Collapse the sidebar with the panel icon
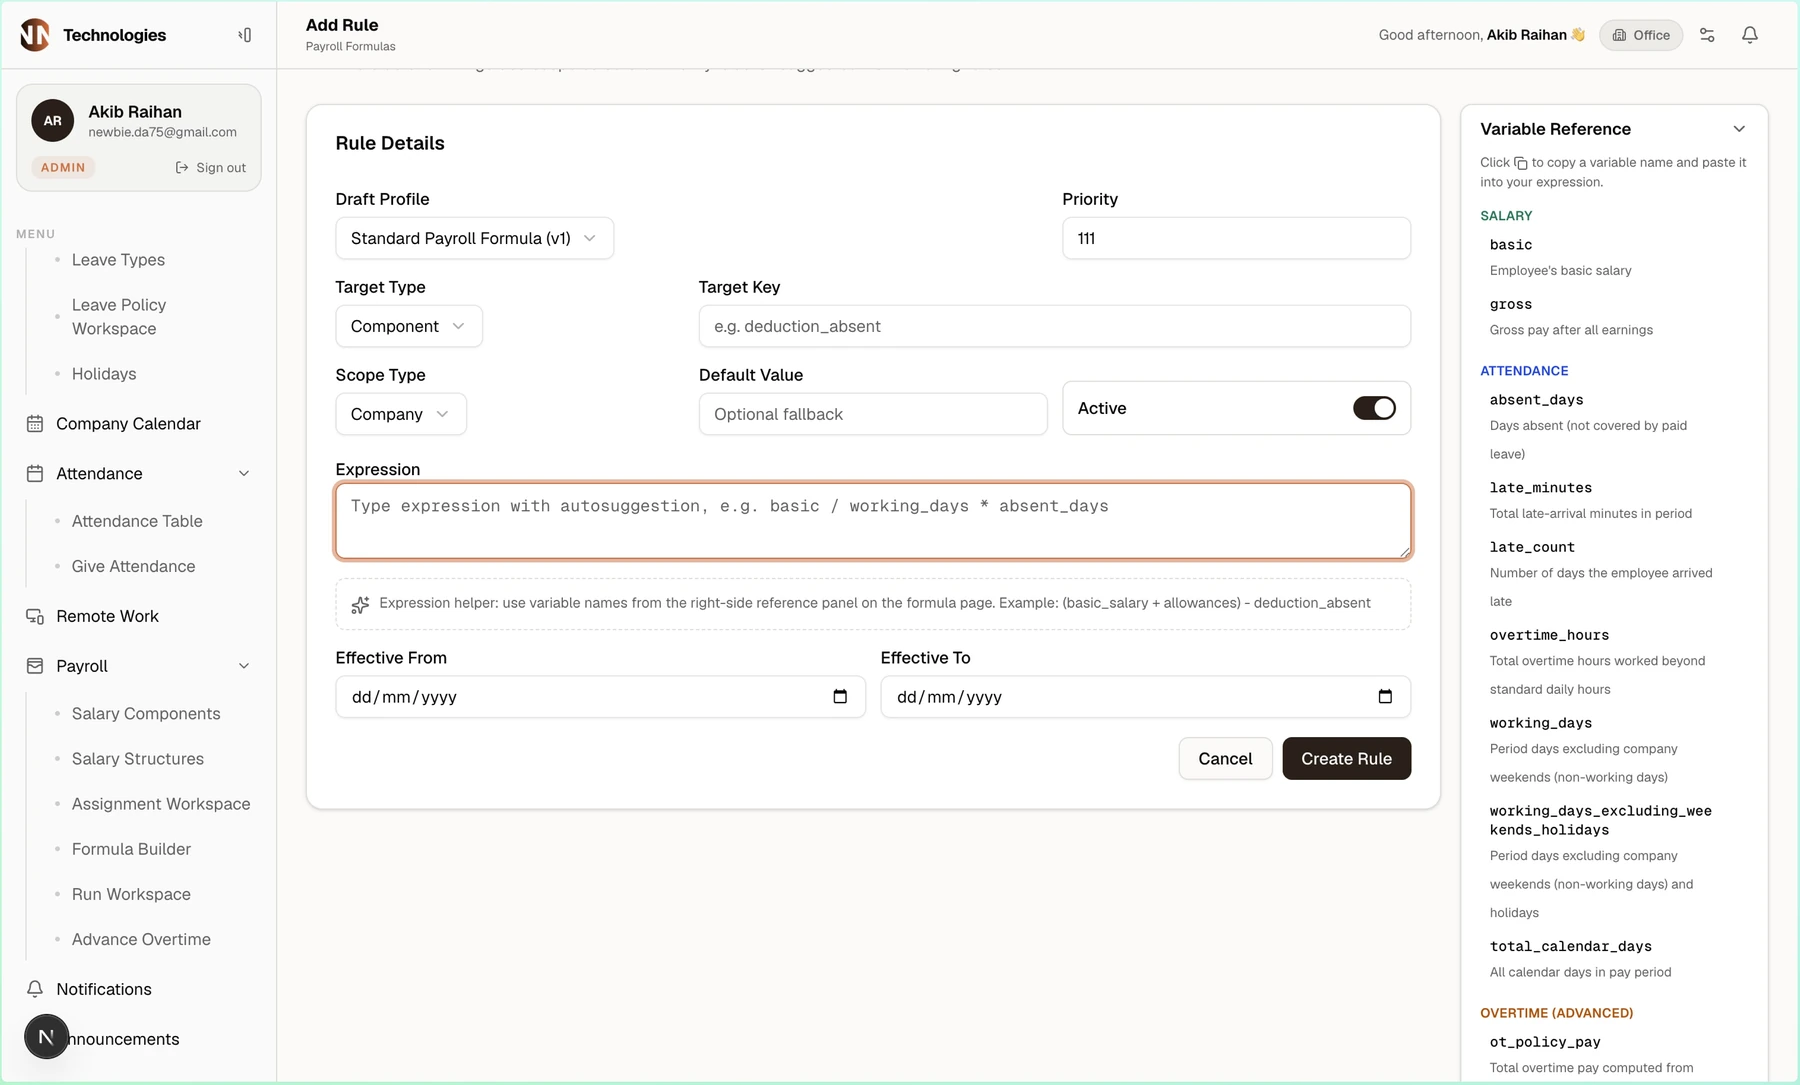1800x1085 pixels. click(245, 35)
